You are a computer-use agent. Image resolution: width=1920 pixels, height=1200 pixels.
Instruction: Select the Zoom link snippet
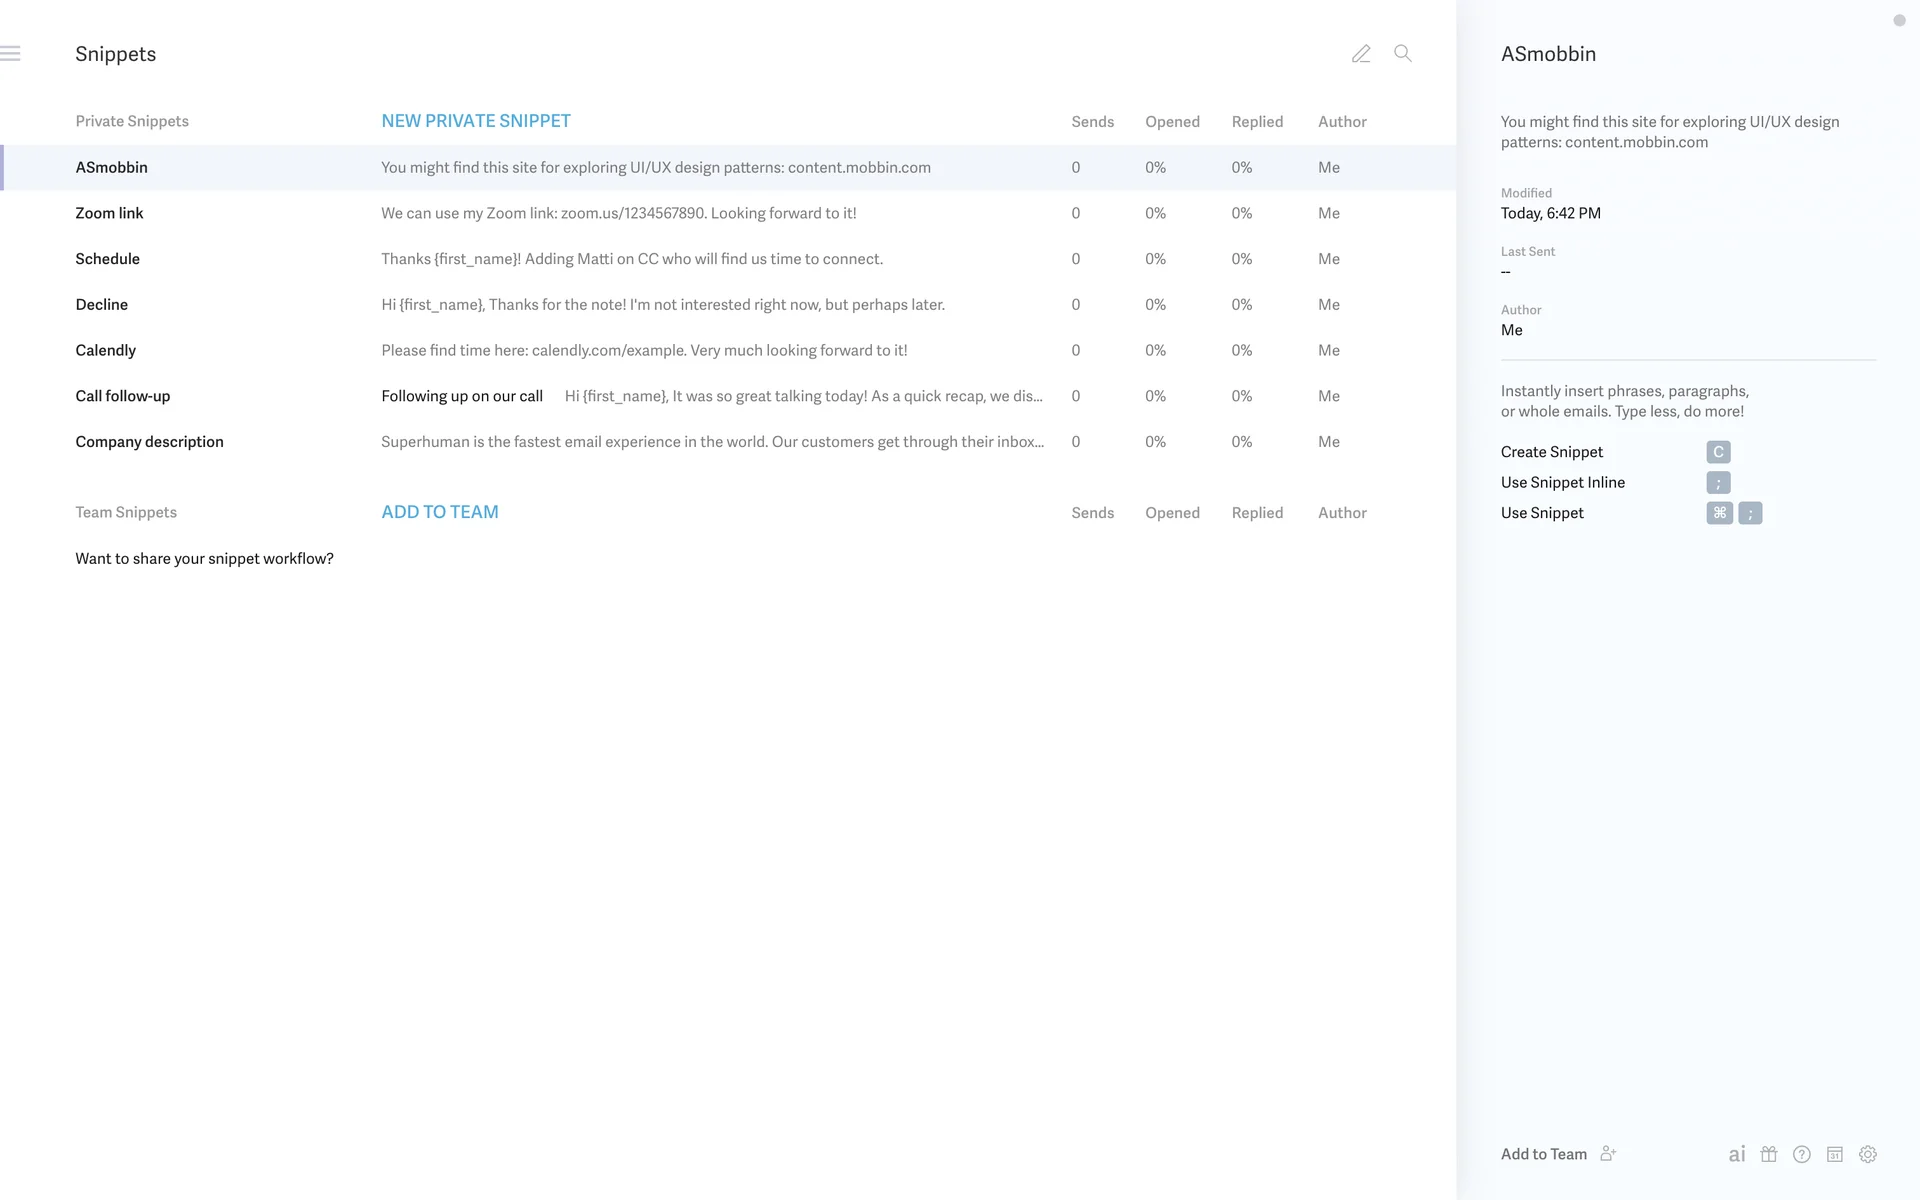[x=109, y=213]
